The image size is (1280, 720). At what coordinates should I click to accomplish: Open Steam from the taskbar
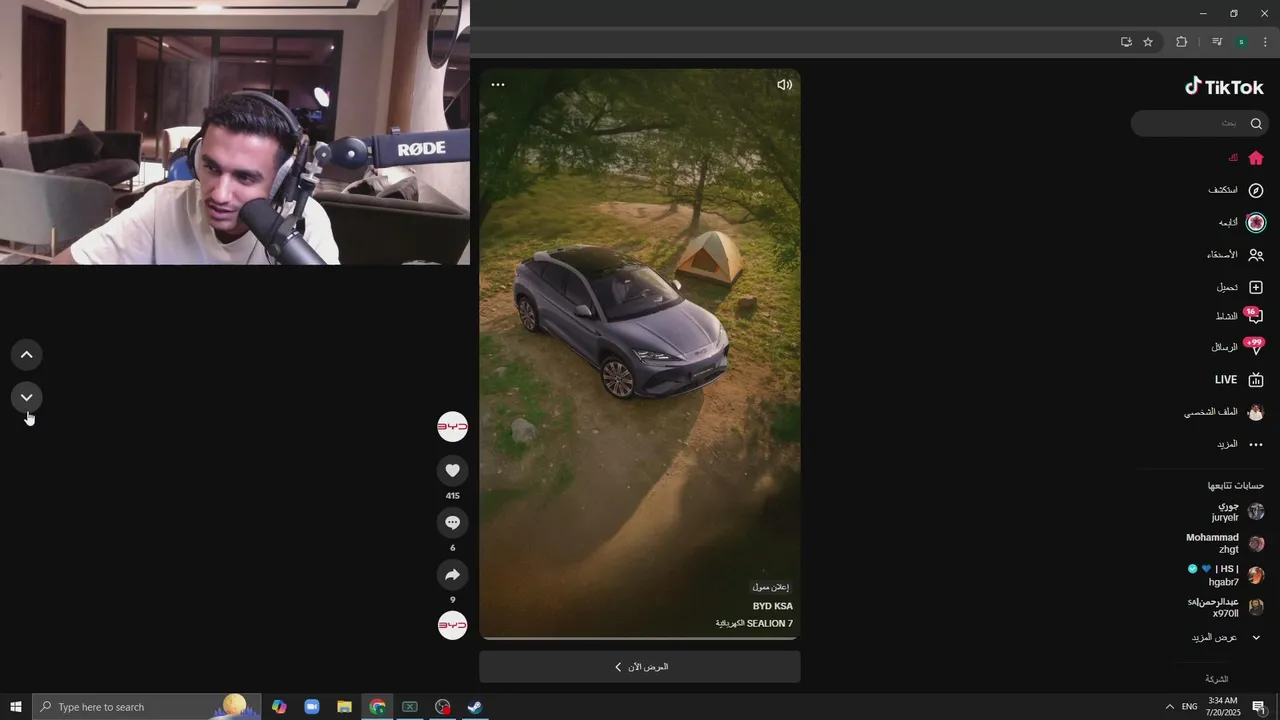(x=475, y=707)
